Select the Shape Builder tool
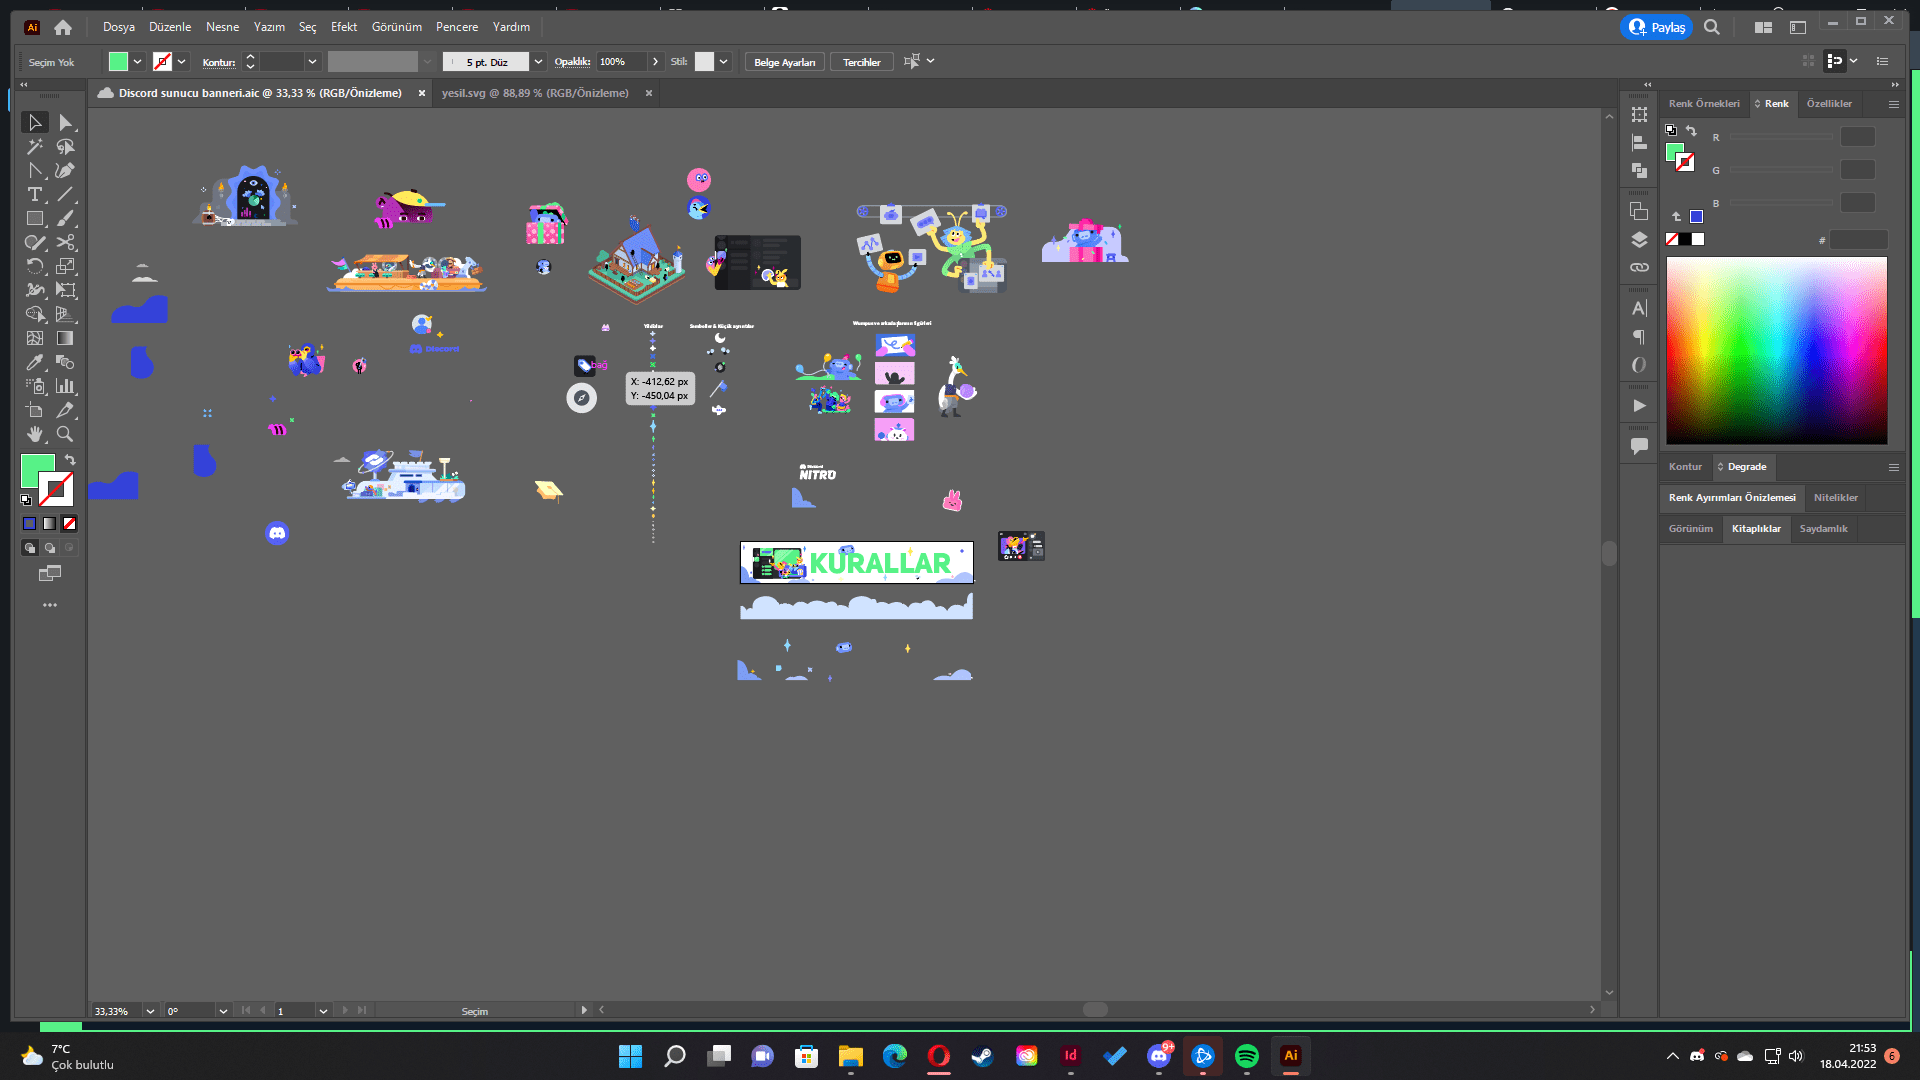 [35, 314]
